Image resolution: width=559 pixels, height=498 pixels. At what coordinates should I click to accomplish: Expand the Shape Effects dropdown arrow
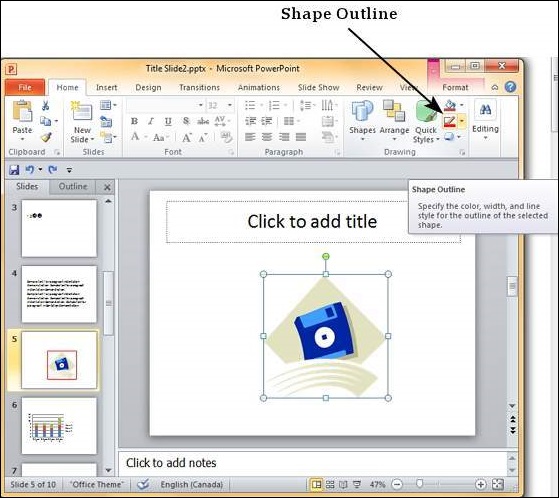pyautogui.click(x=459, y=137)
